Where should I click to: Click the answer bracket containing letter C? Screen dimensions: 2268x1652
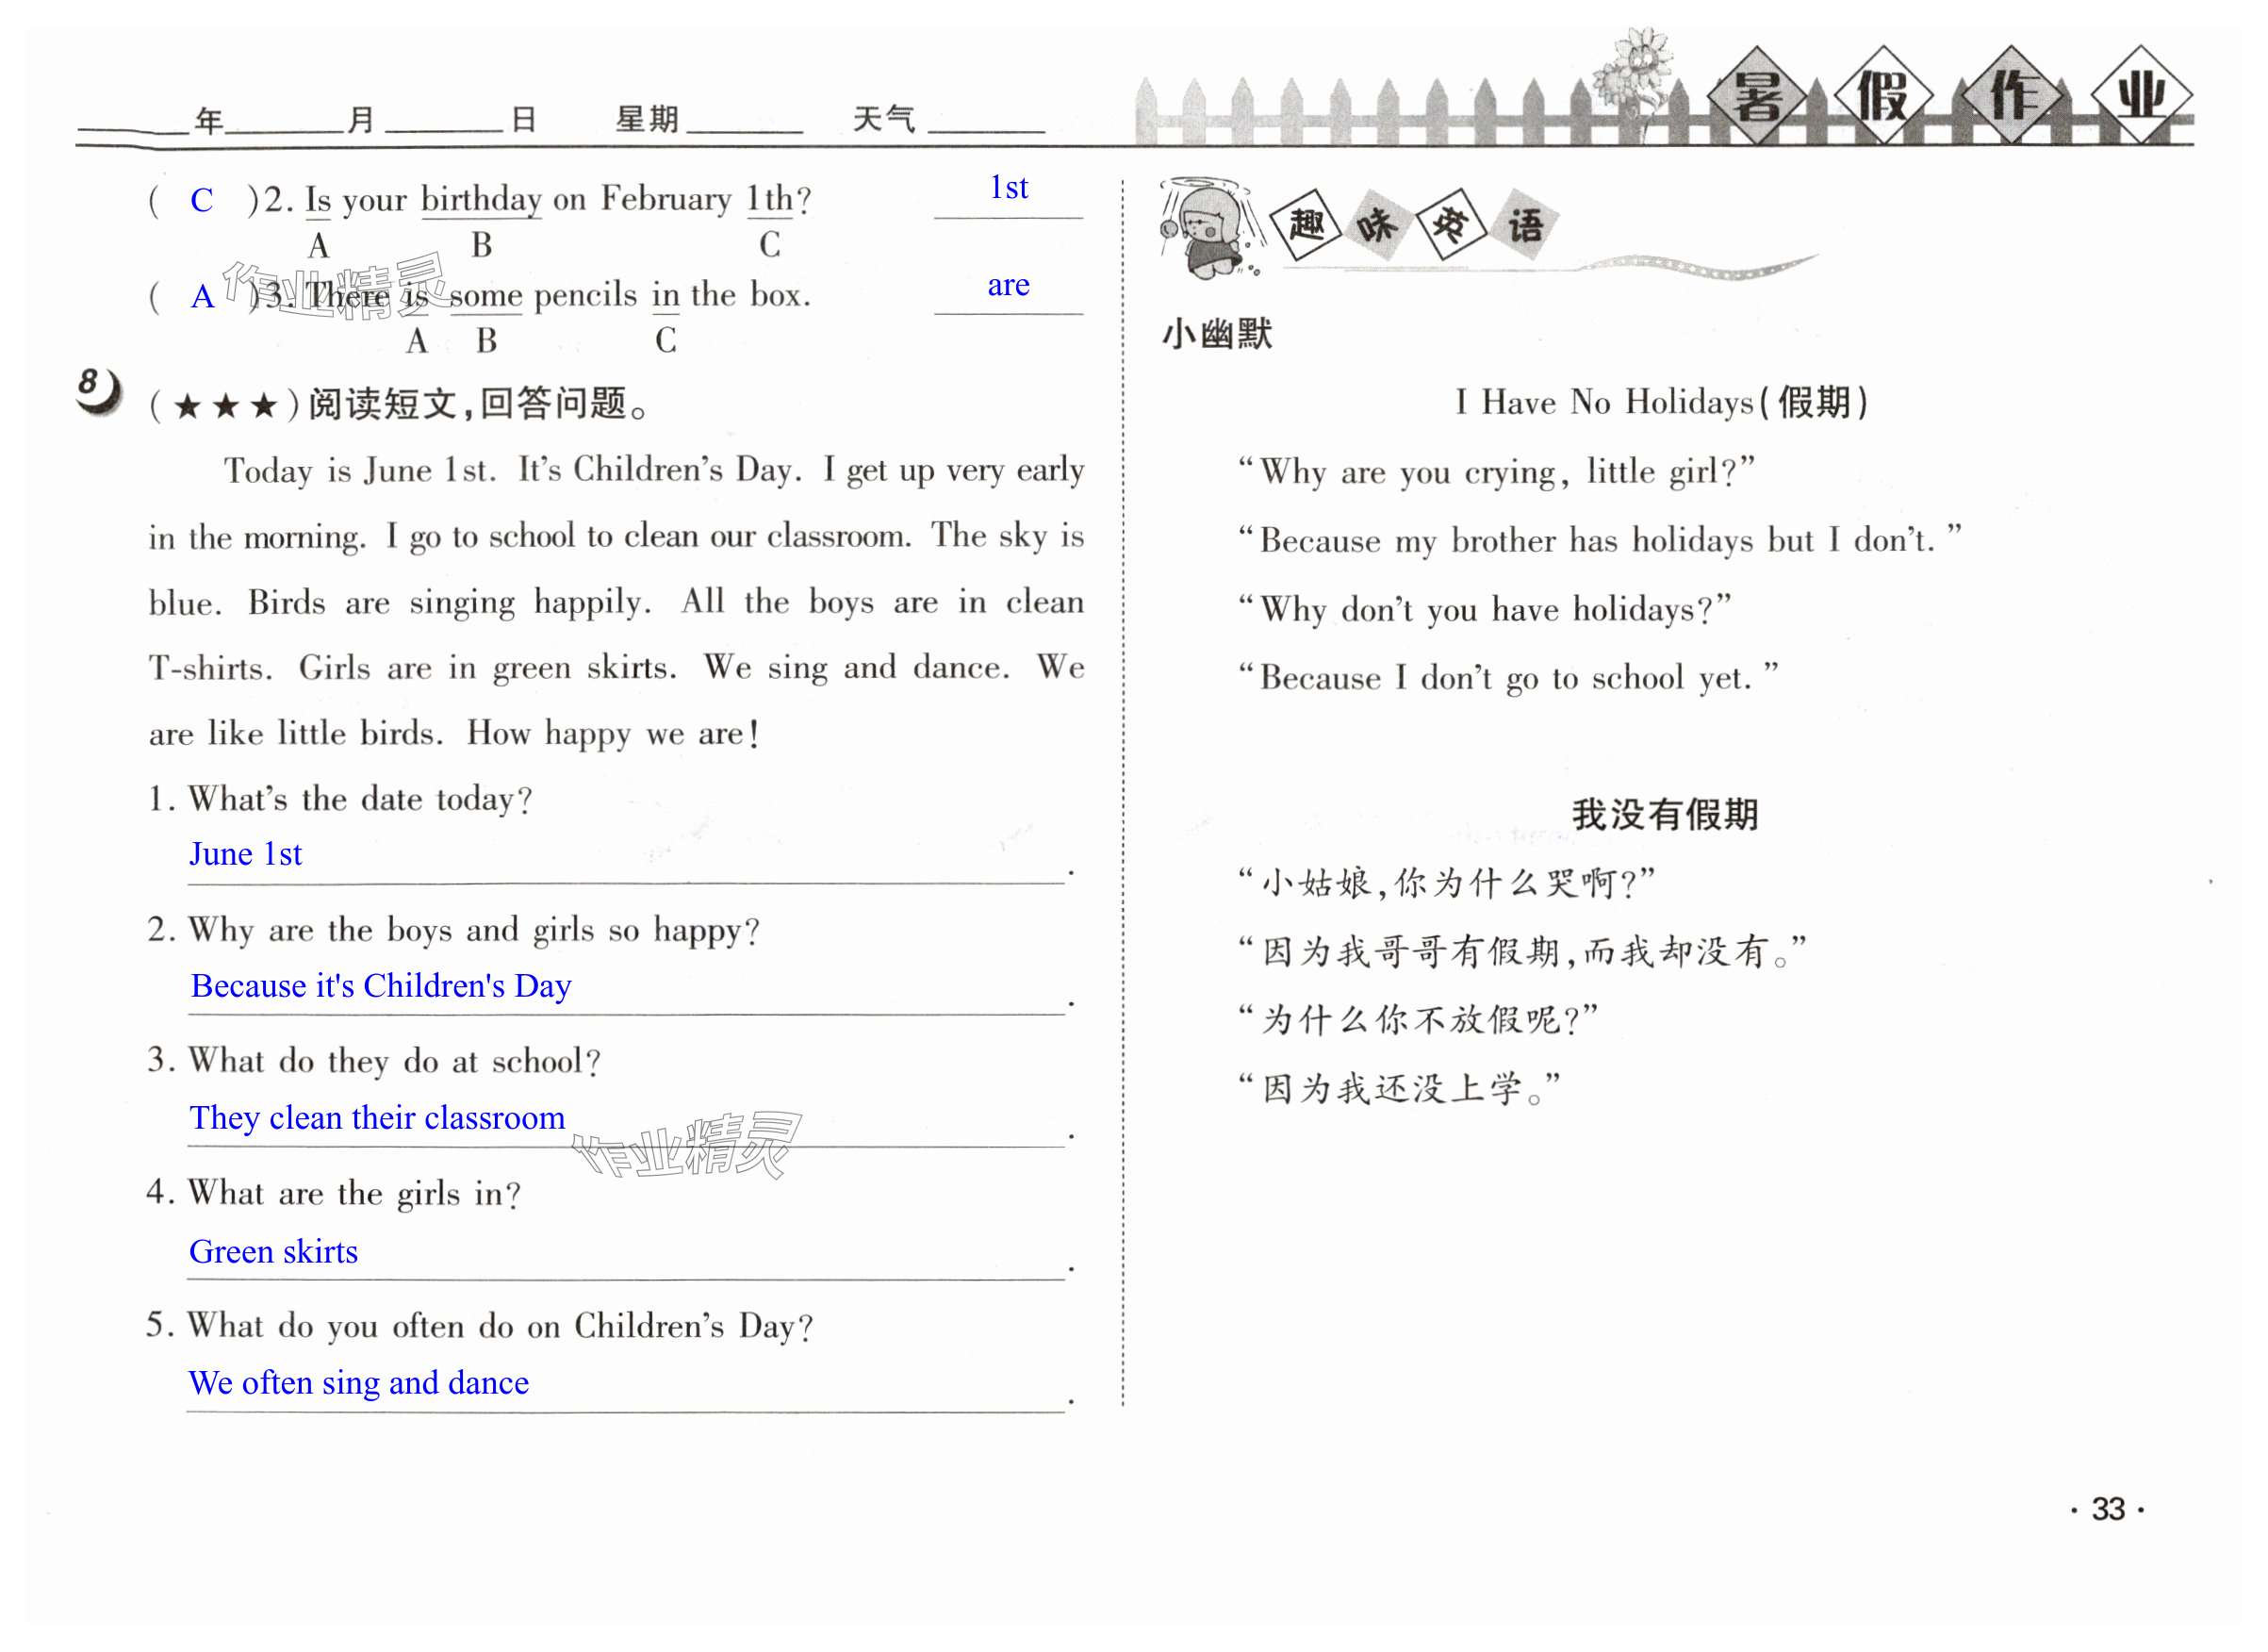click(202, 201)
